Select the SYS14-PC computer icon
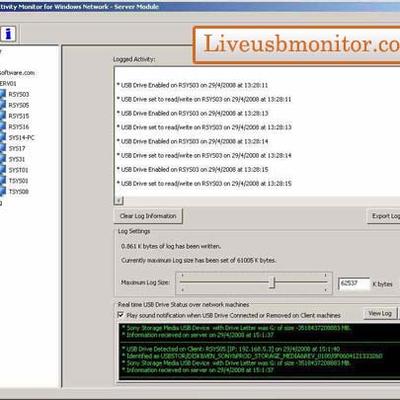This screenshot has height=400, width=400. coord(3,137)
